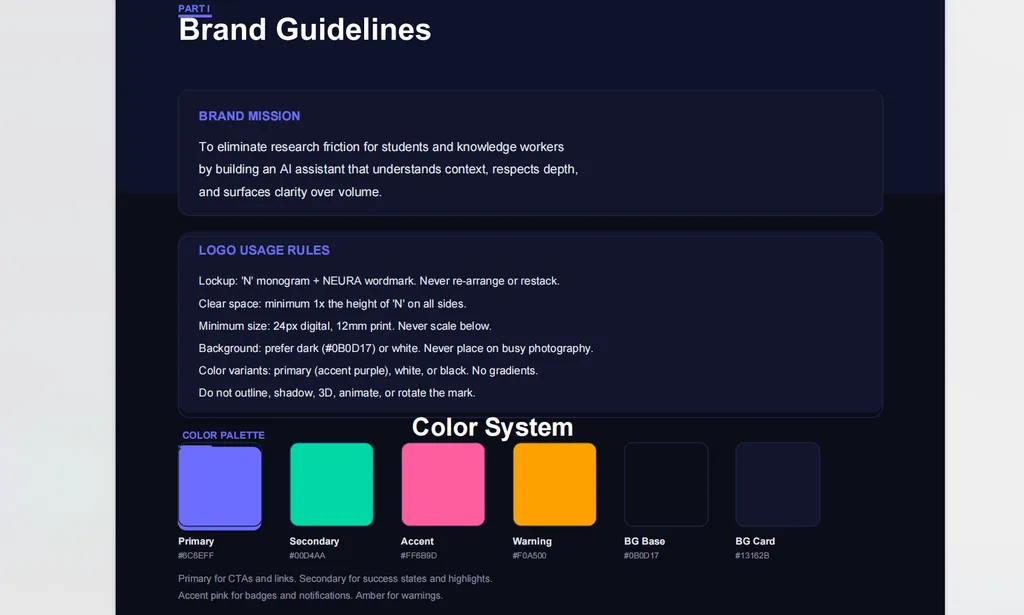Click the Accent swatch name label
This screenshot has height=615, width=1024.
[x=417, y=541]
